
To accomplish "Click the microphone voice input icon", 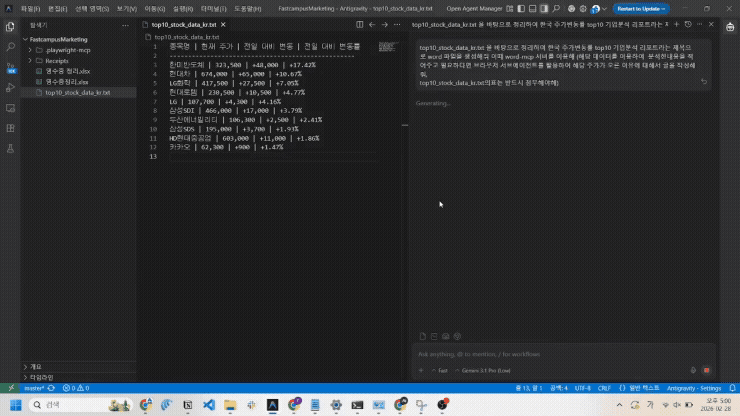I will 693,370.
